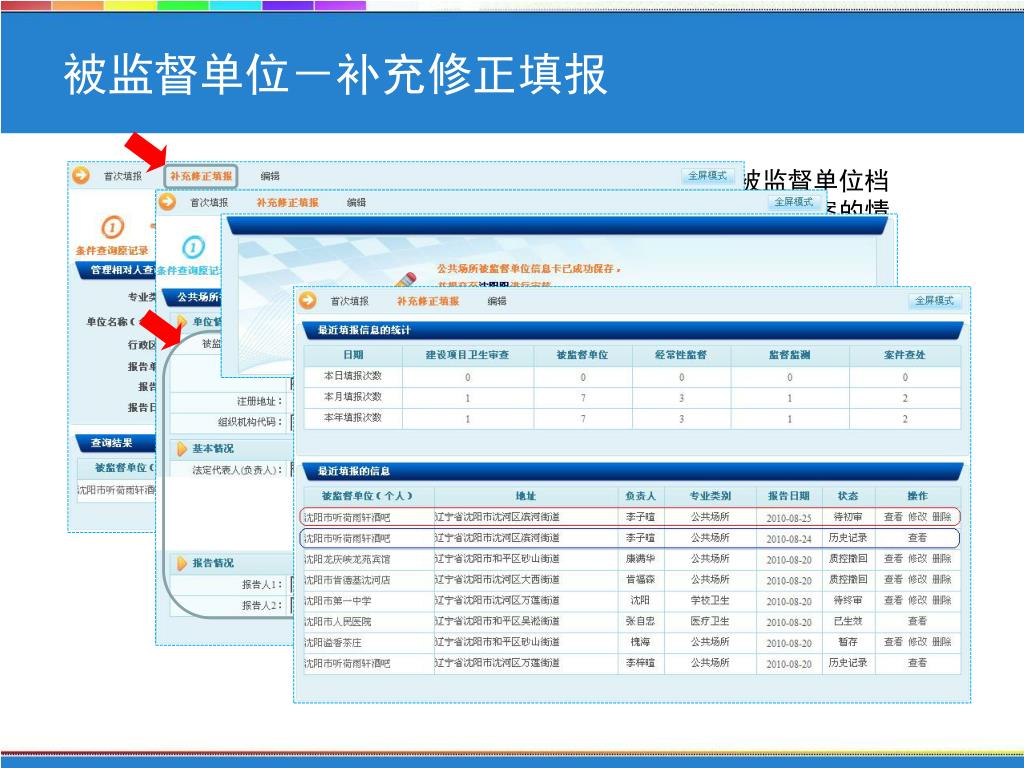Image resolution: width=1024 pixels, height=768 pixels.
Task: Click the 2010-08-25 report date cell
Action: point(788,517)
